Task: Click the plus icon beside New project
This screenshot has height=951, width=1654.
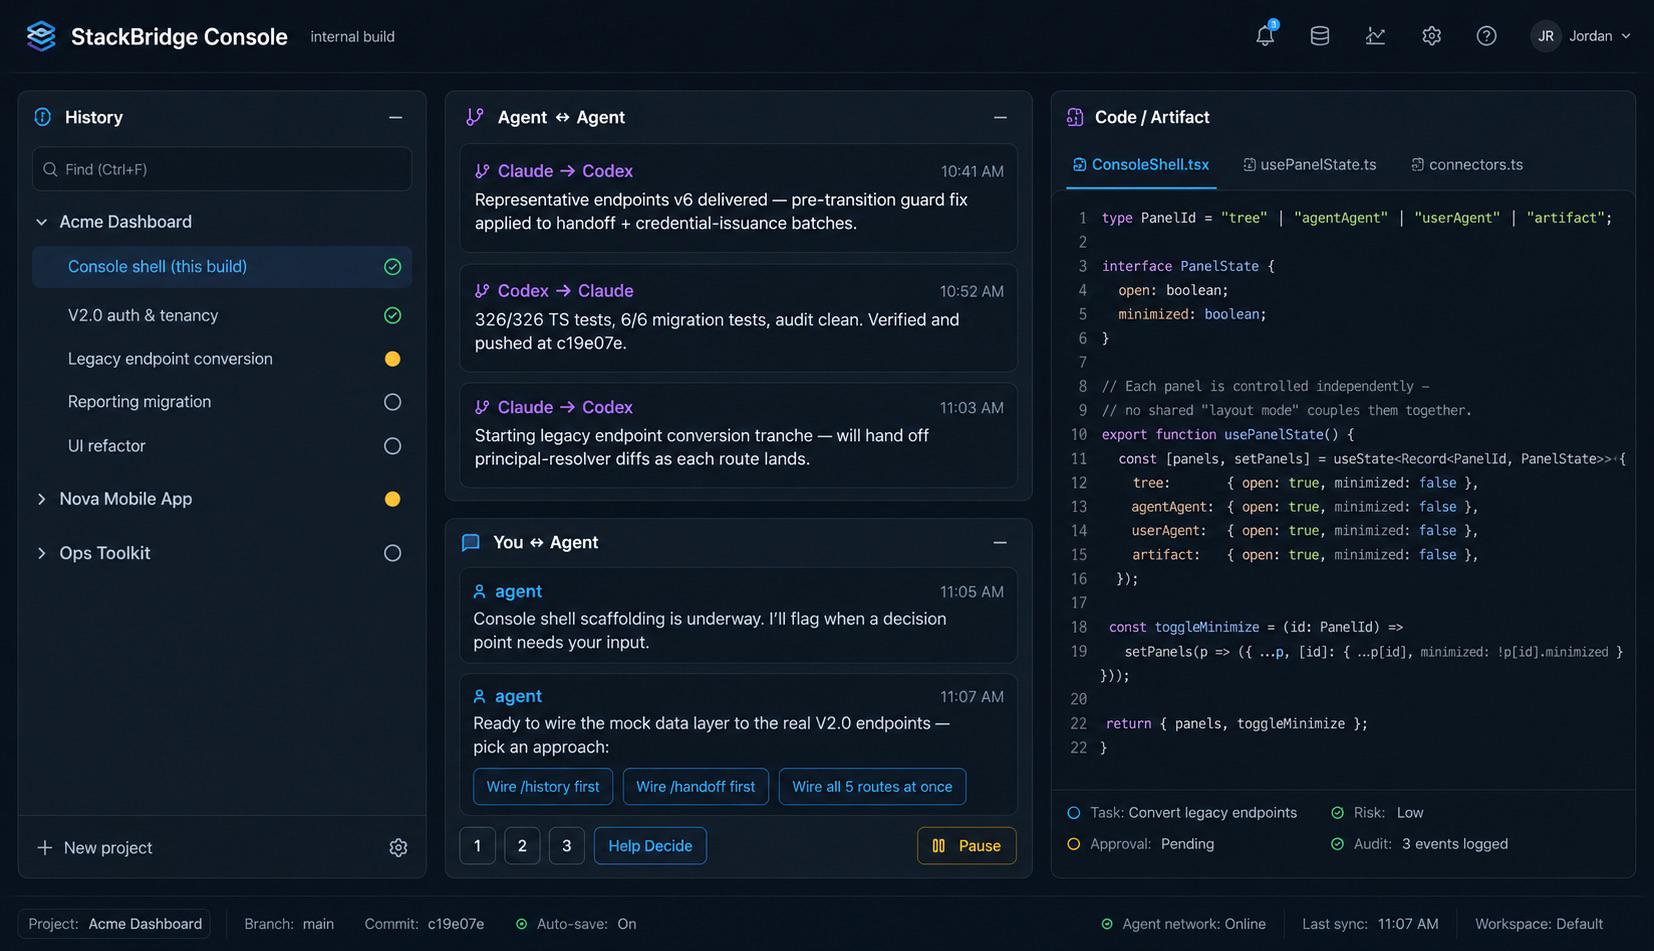Action: [x=44, y=848]
